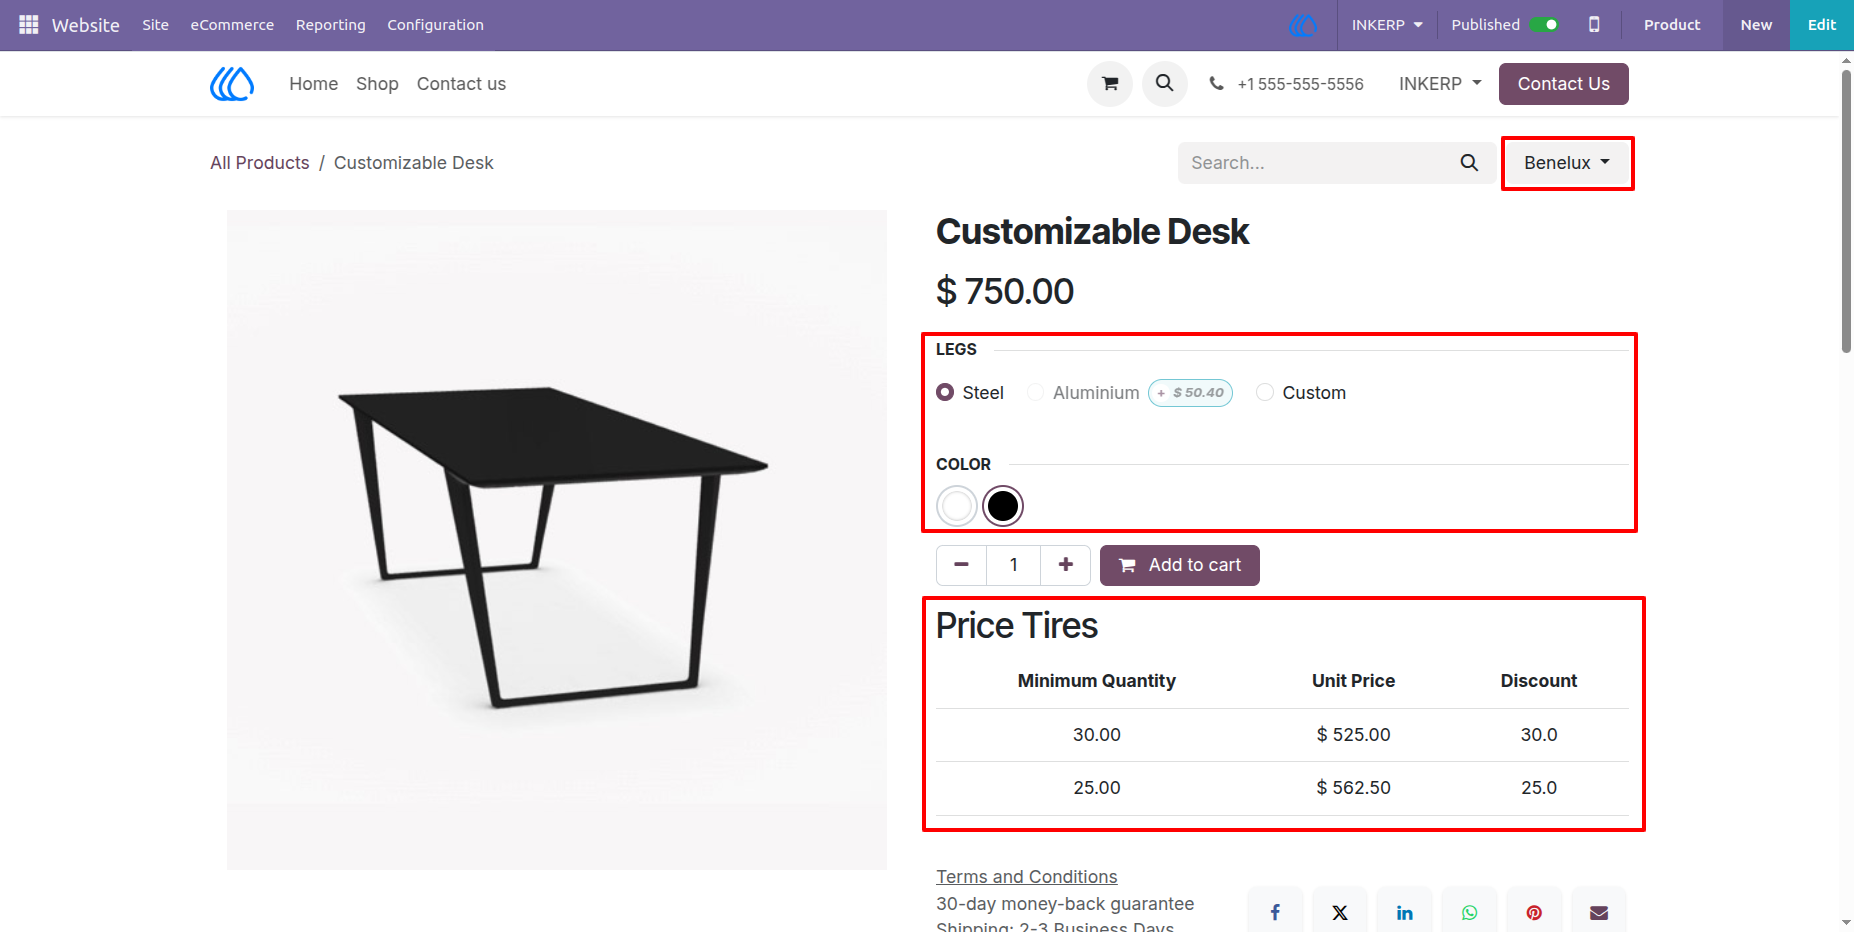1854x932 pixels.
Task: Expand INKERP user menu near phone number
Action: 1440,84
